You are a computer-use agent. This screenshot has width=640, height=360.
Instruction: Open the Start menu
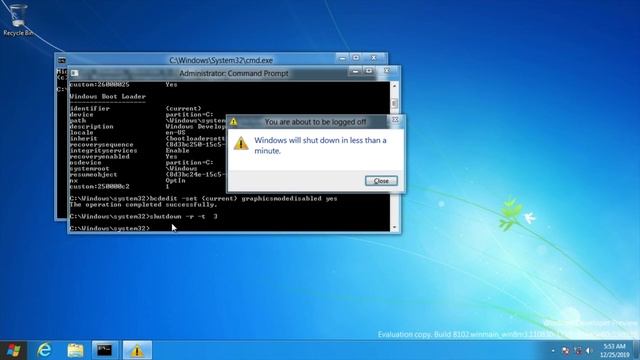coord(13,350)
